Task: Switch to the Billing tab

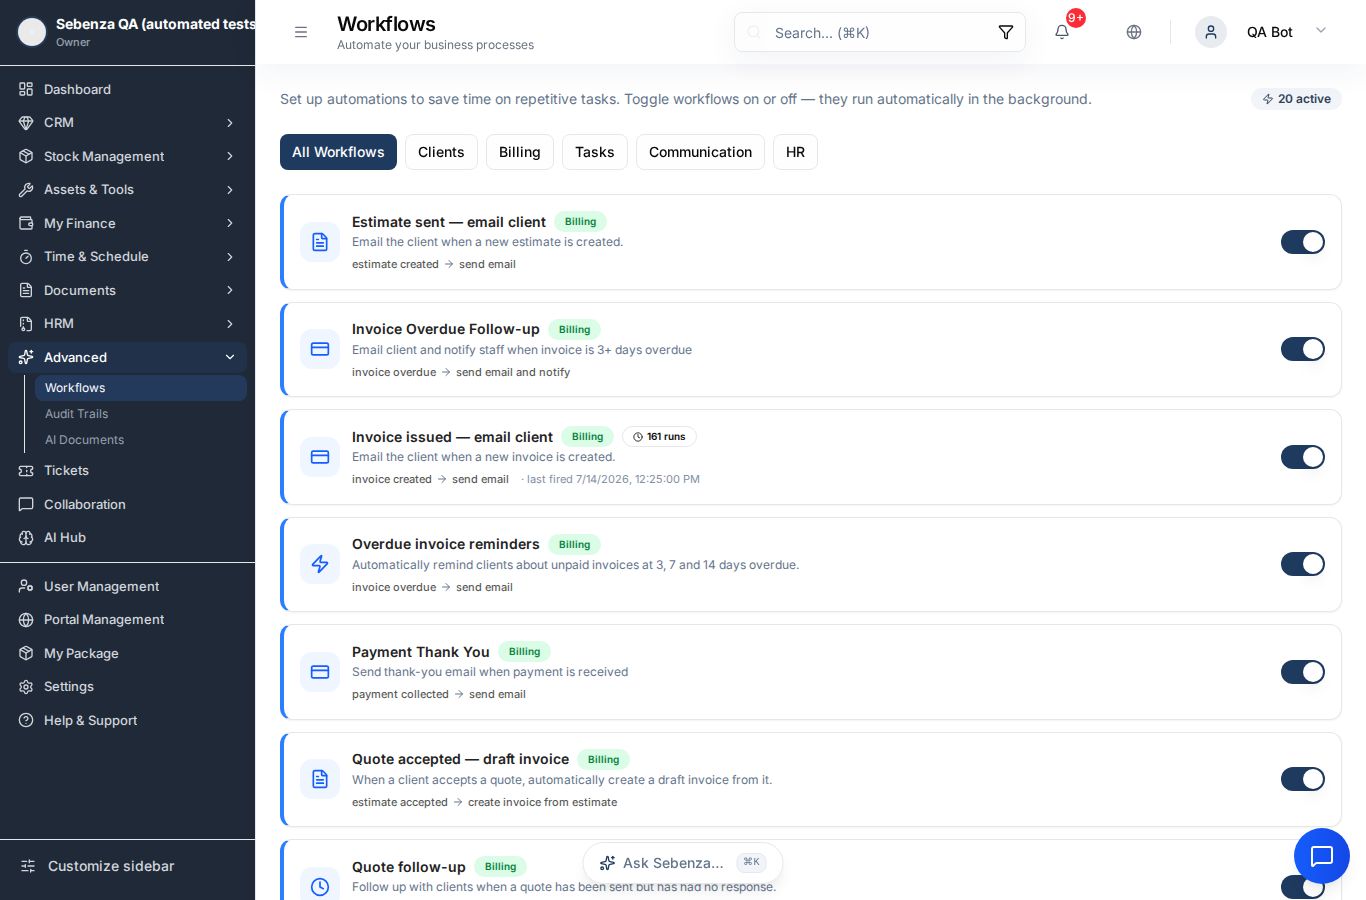Action: (x=520, y=152)
